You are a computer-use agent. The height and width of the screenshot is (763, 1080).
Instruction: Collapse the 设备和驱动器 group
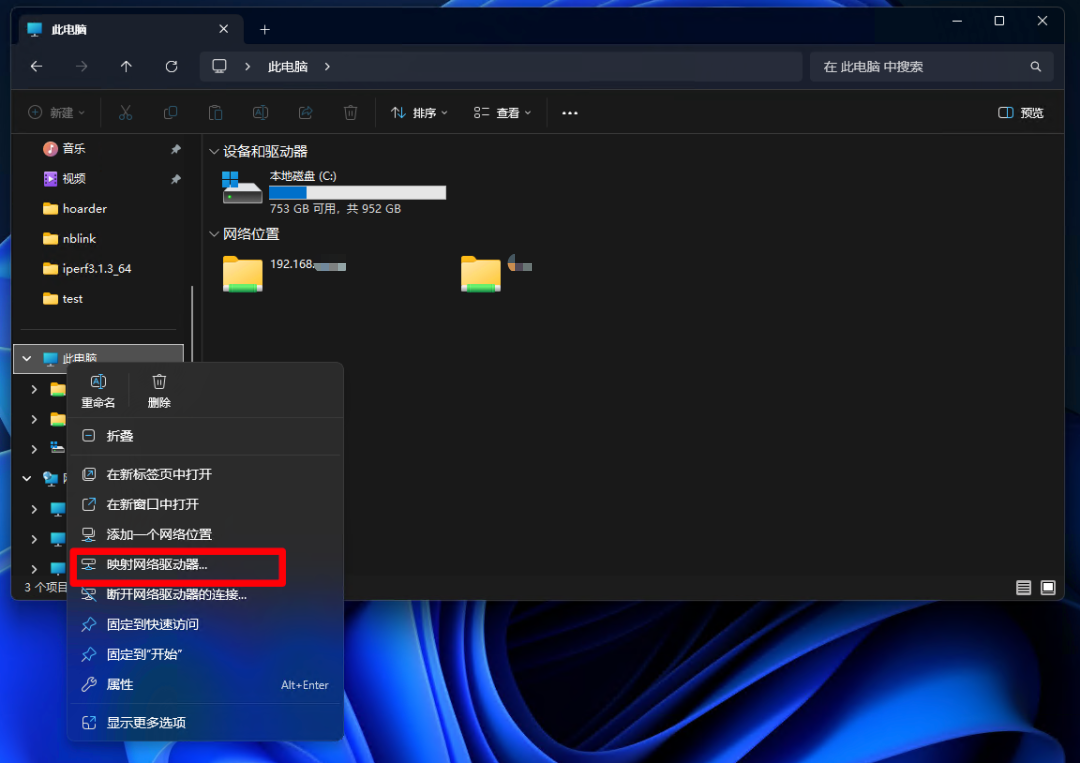(214, 151)
